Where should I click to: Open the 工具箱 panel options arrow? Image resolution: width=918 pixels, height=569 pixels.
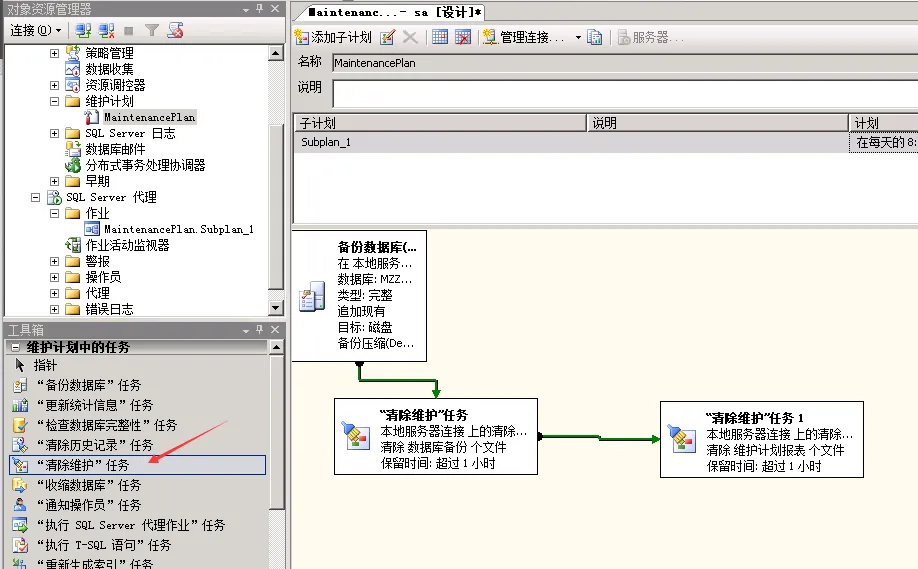click(246, 331)
